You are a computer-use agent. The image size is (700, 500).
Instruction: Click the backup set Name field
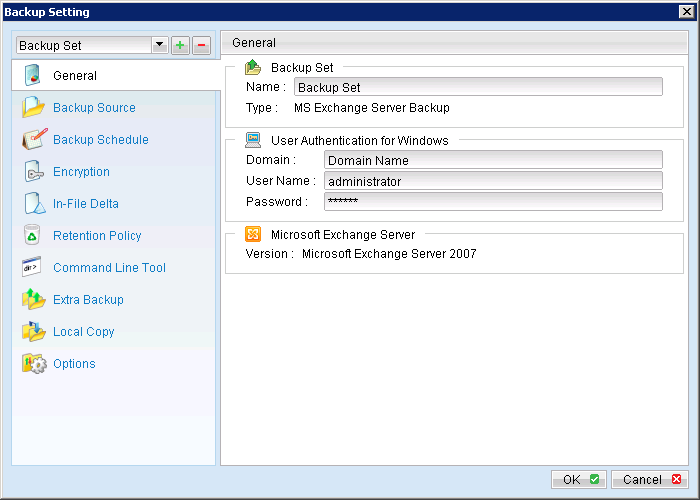point(478,87)
